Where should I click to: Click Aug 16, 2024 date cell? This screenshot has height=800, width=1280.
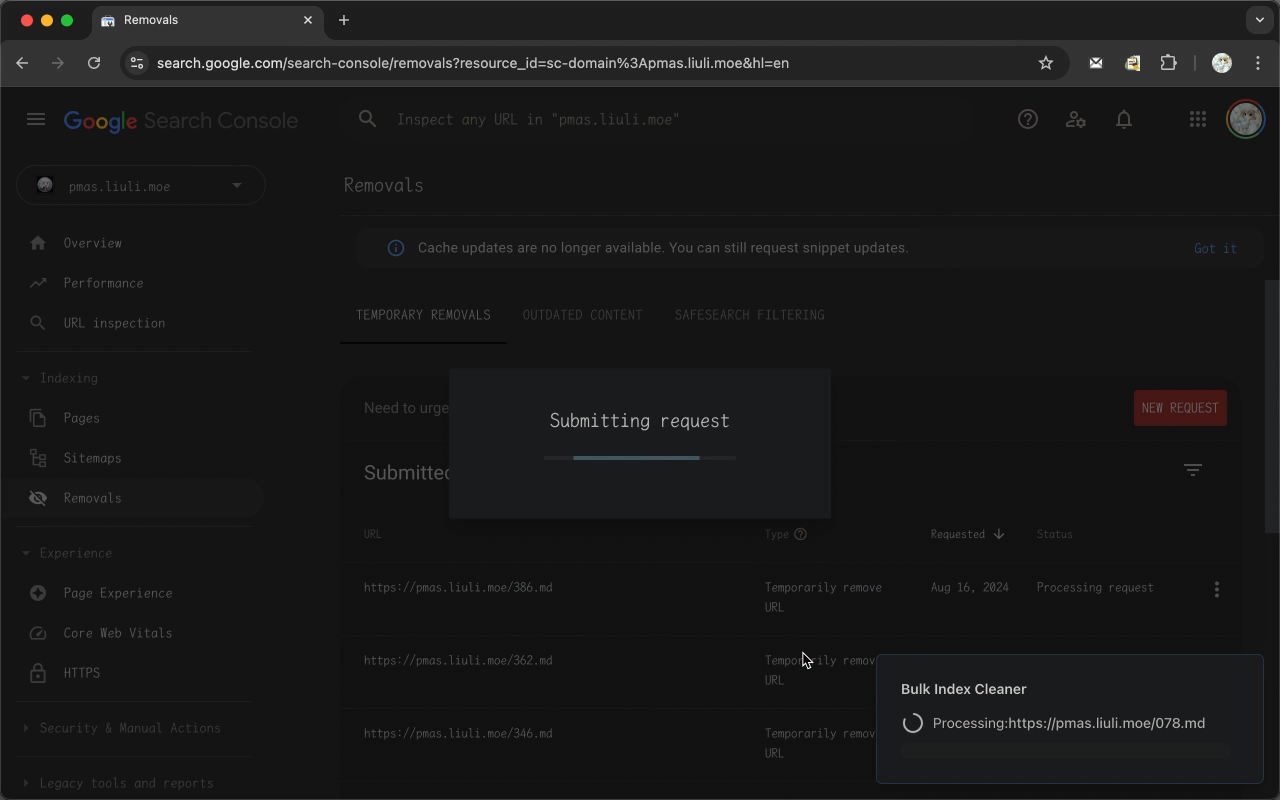click(x=970, y=587)
